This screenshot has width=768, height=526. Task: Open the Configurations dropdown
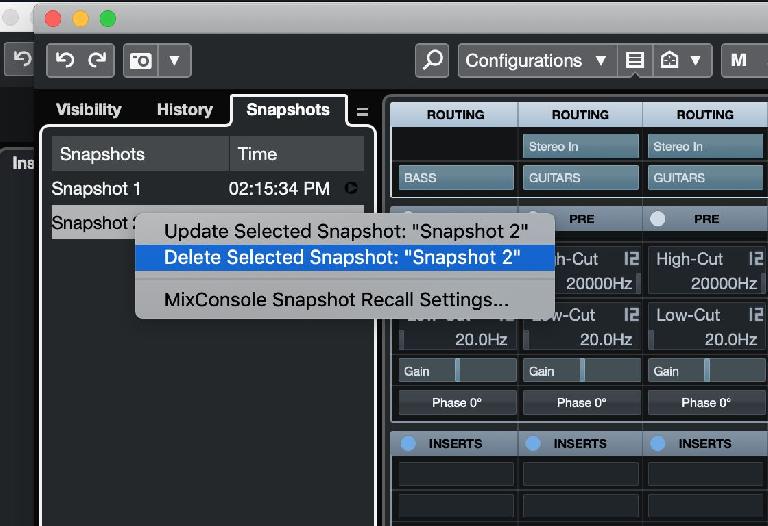coord(537,61)
